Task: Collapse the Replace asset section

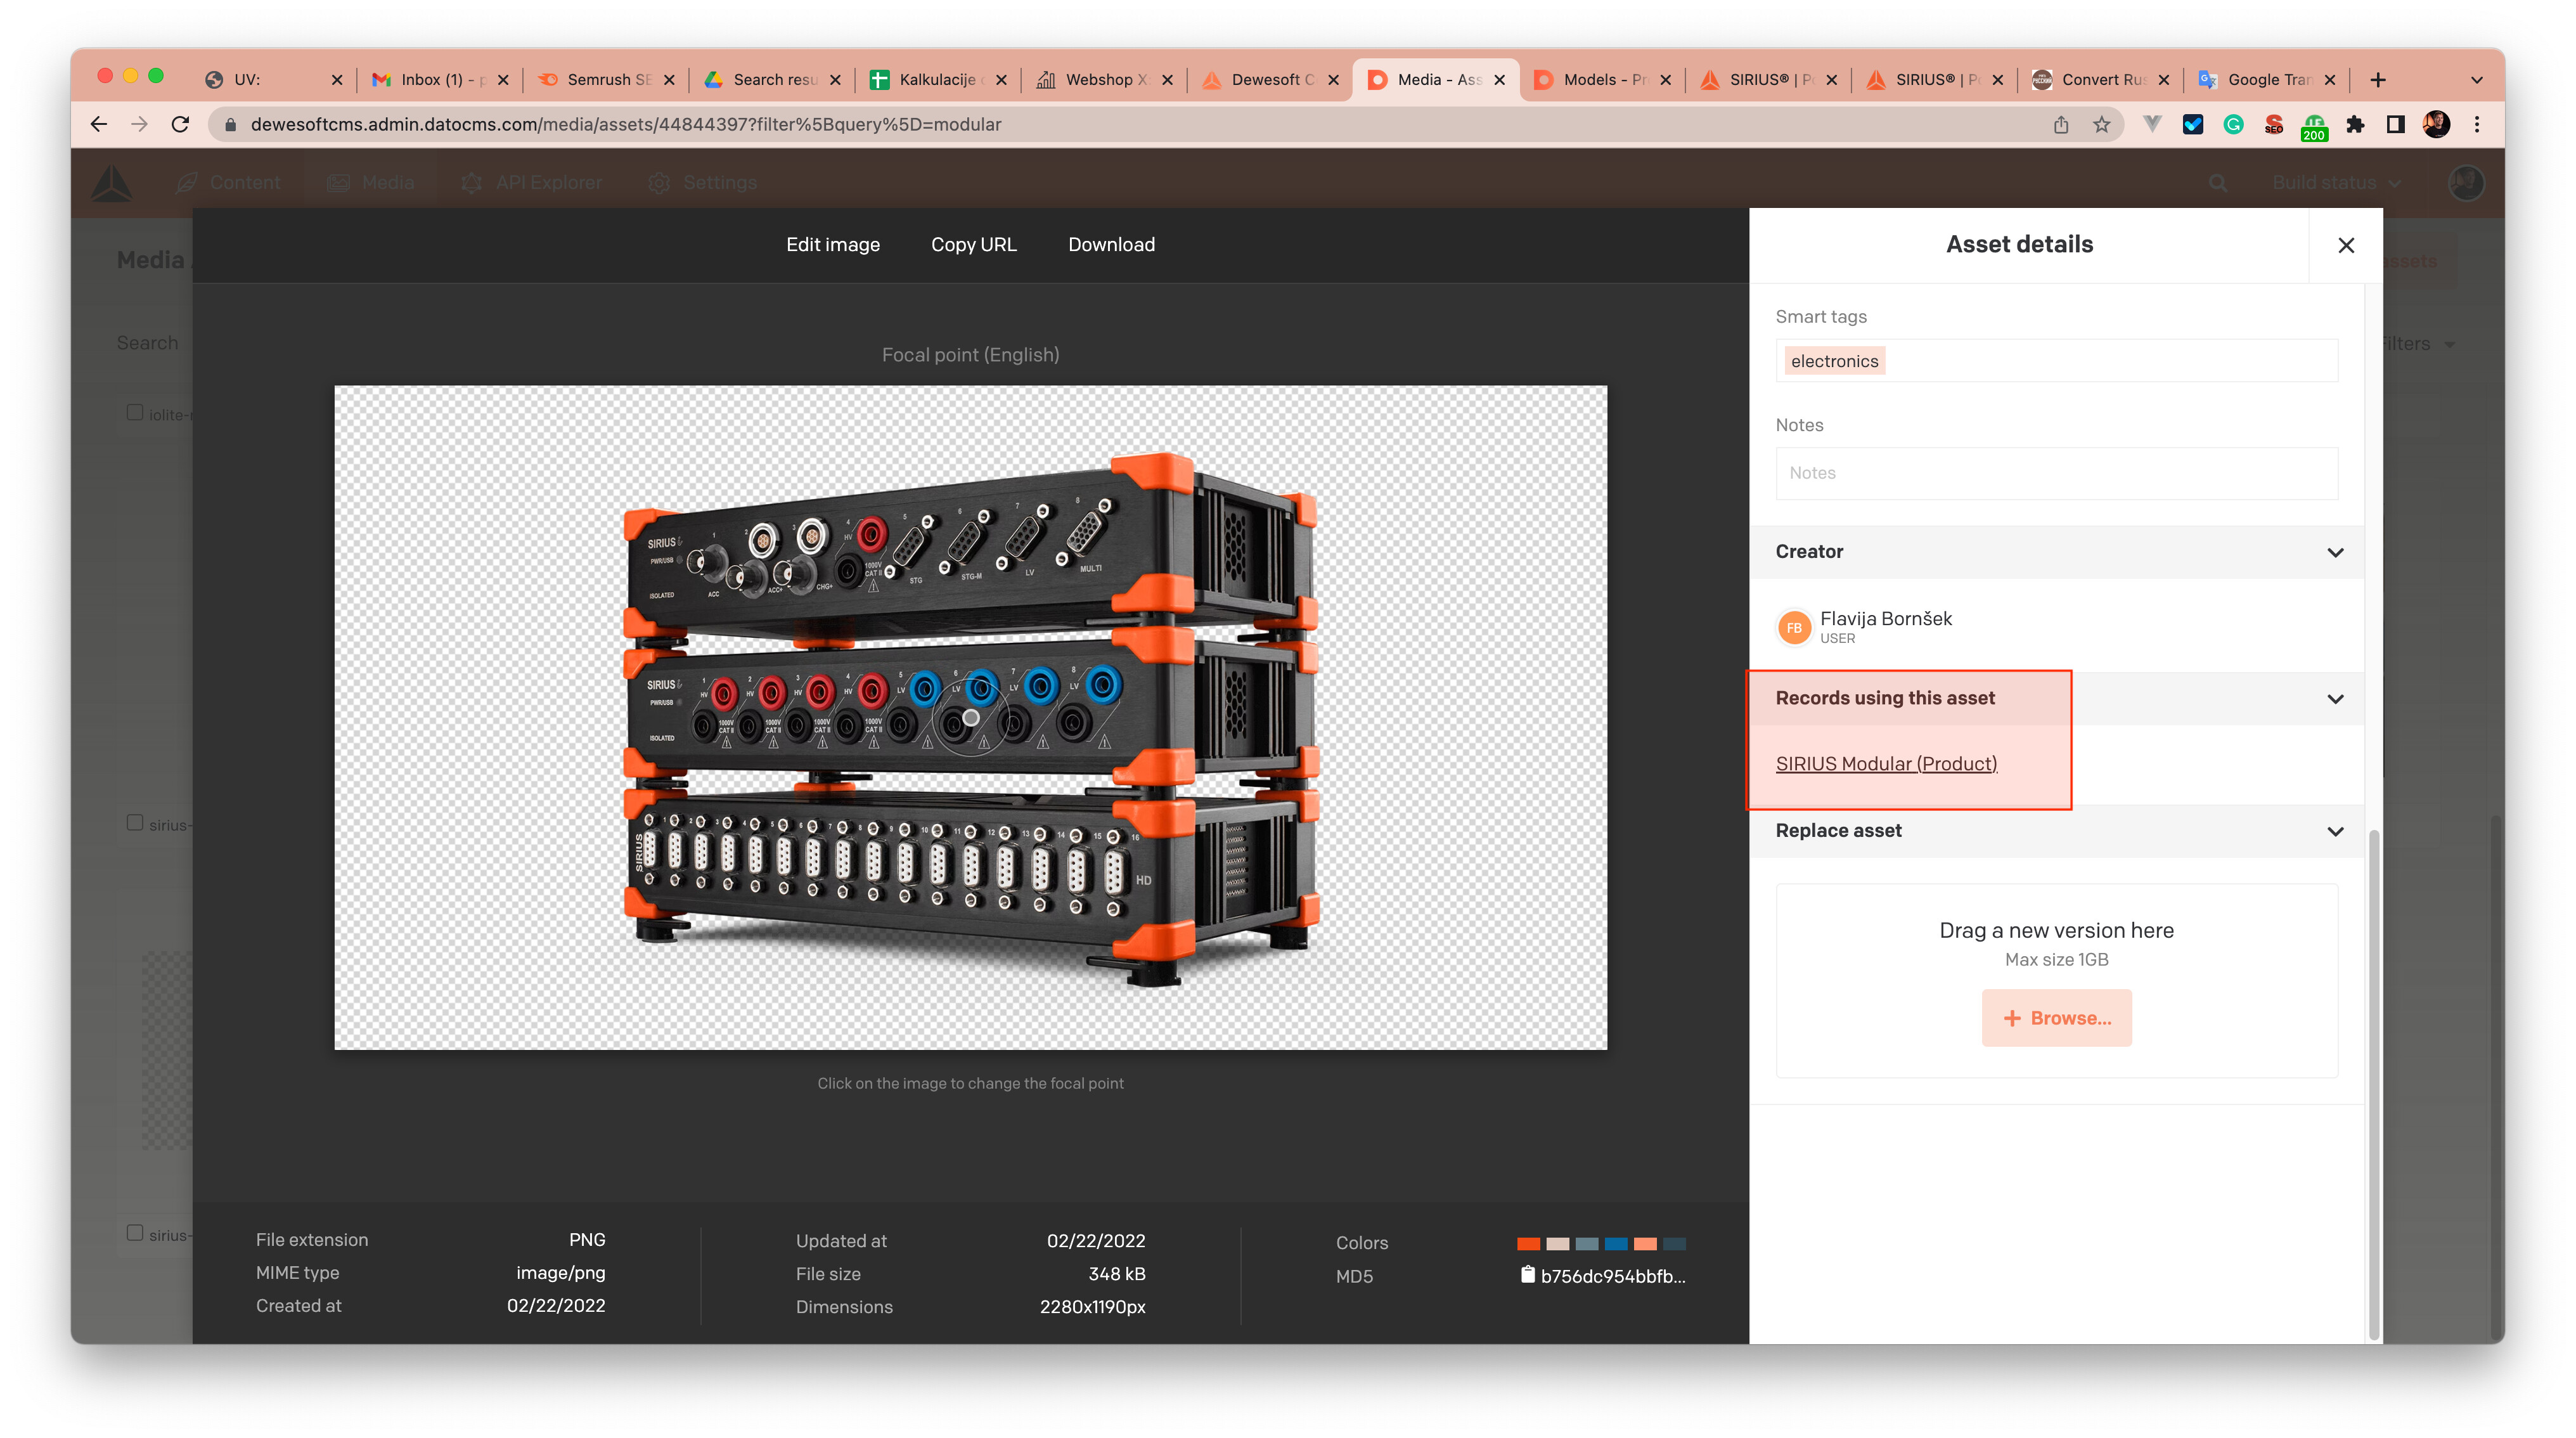Action: (2335, 831)
